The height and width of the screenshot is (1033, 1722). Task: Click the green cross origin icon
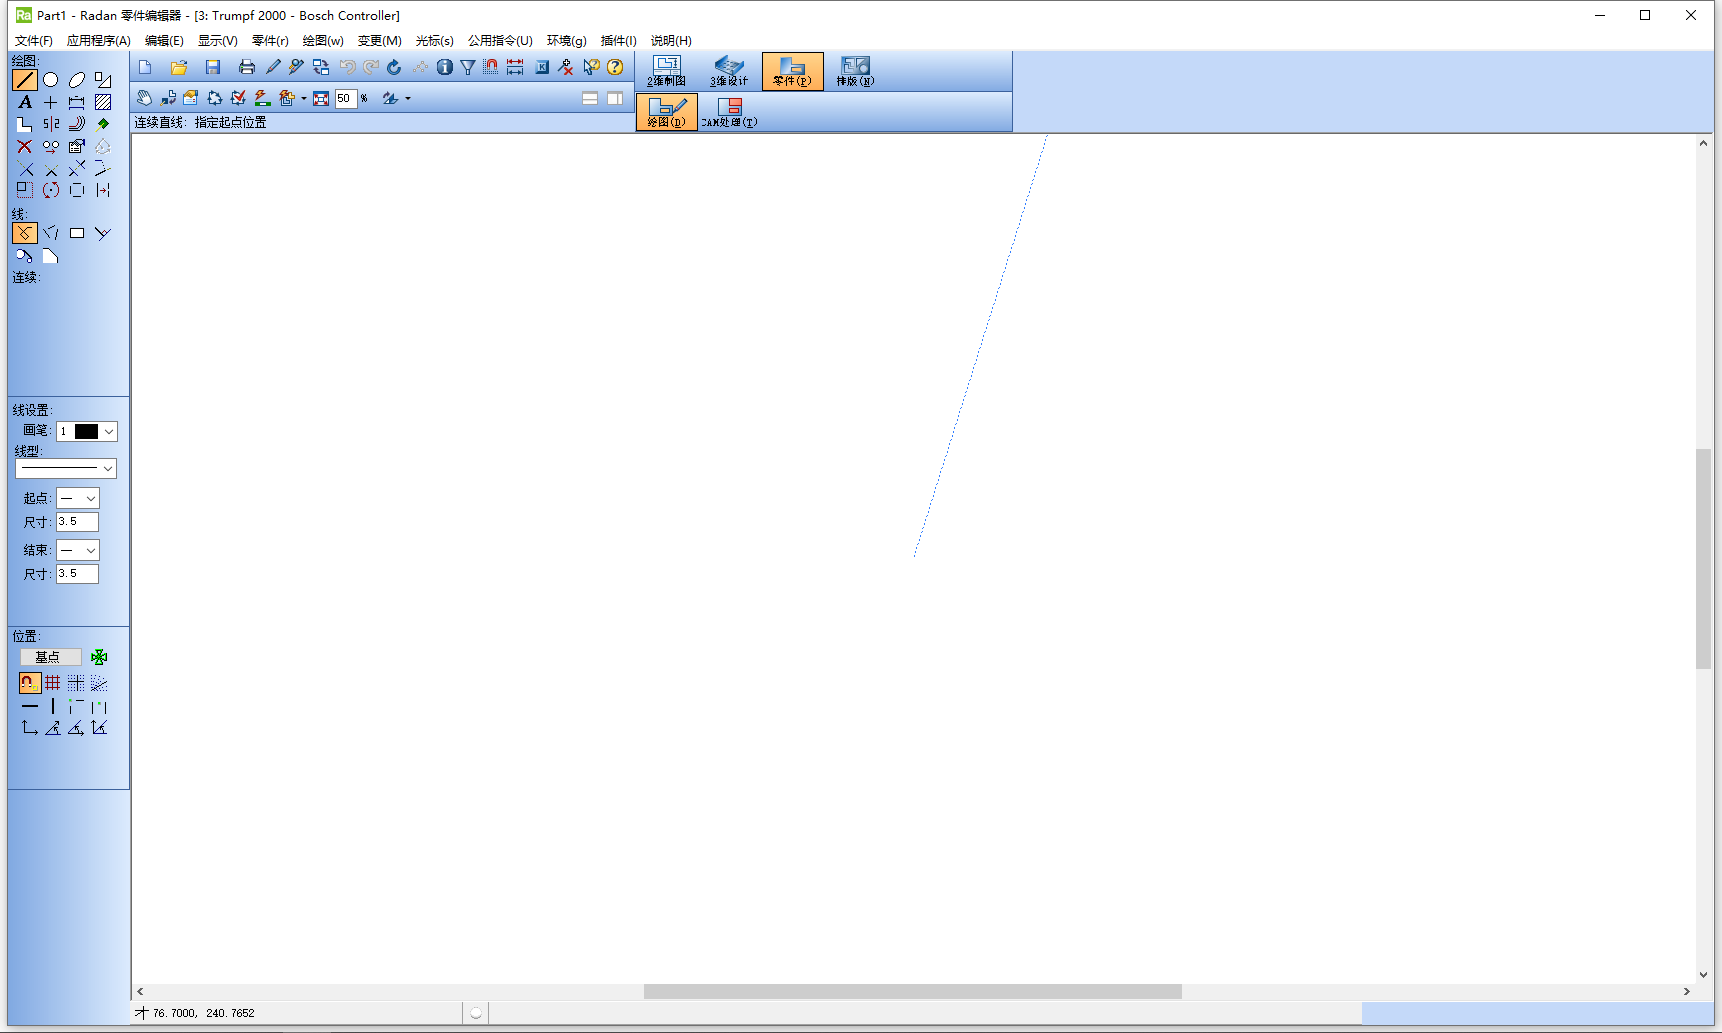coord(99,657)
